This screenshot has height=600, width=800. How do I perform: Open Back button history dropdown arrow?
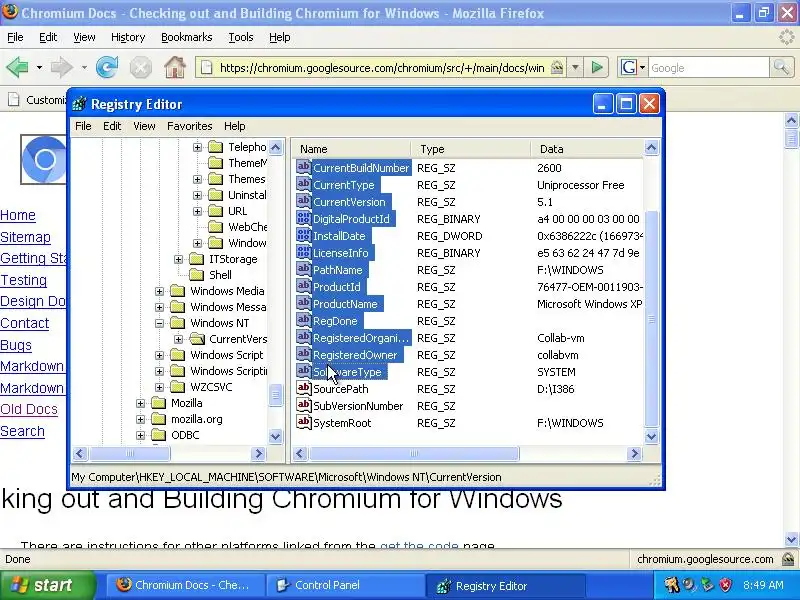[39, 67]
